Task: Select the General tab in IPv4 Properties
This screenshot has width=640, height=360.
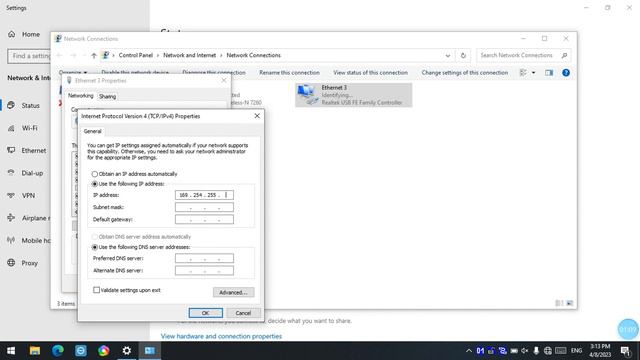Action: (93, 131)
